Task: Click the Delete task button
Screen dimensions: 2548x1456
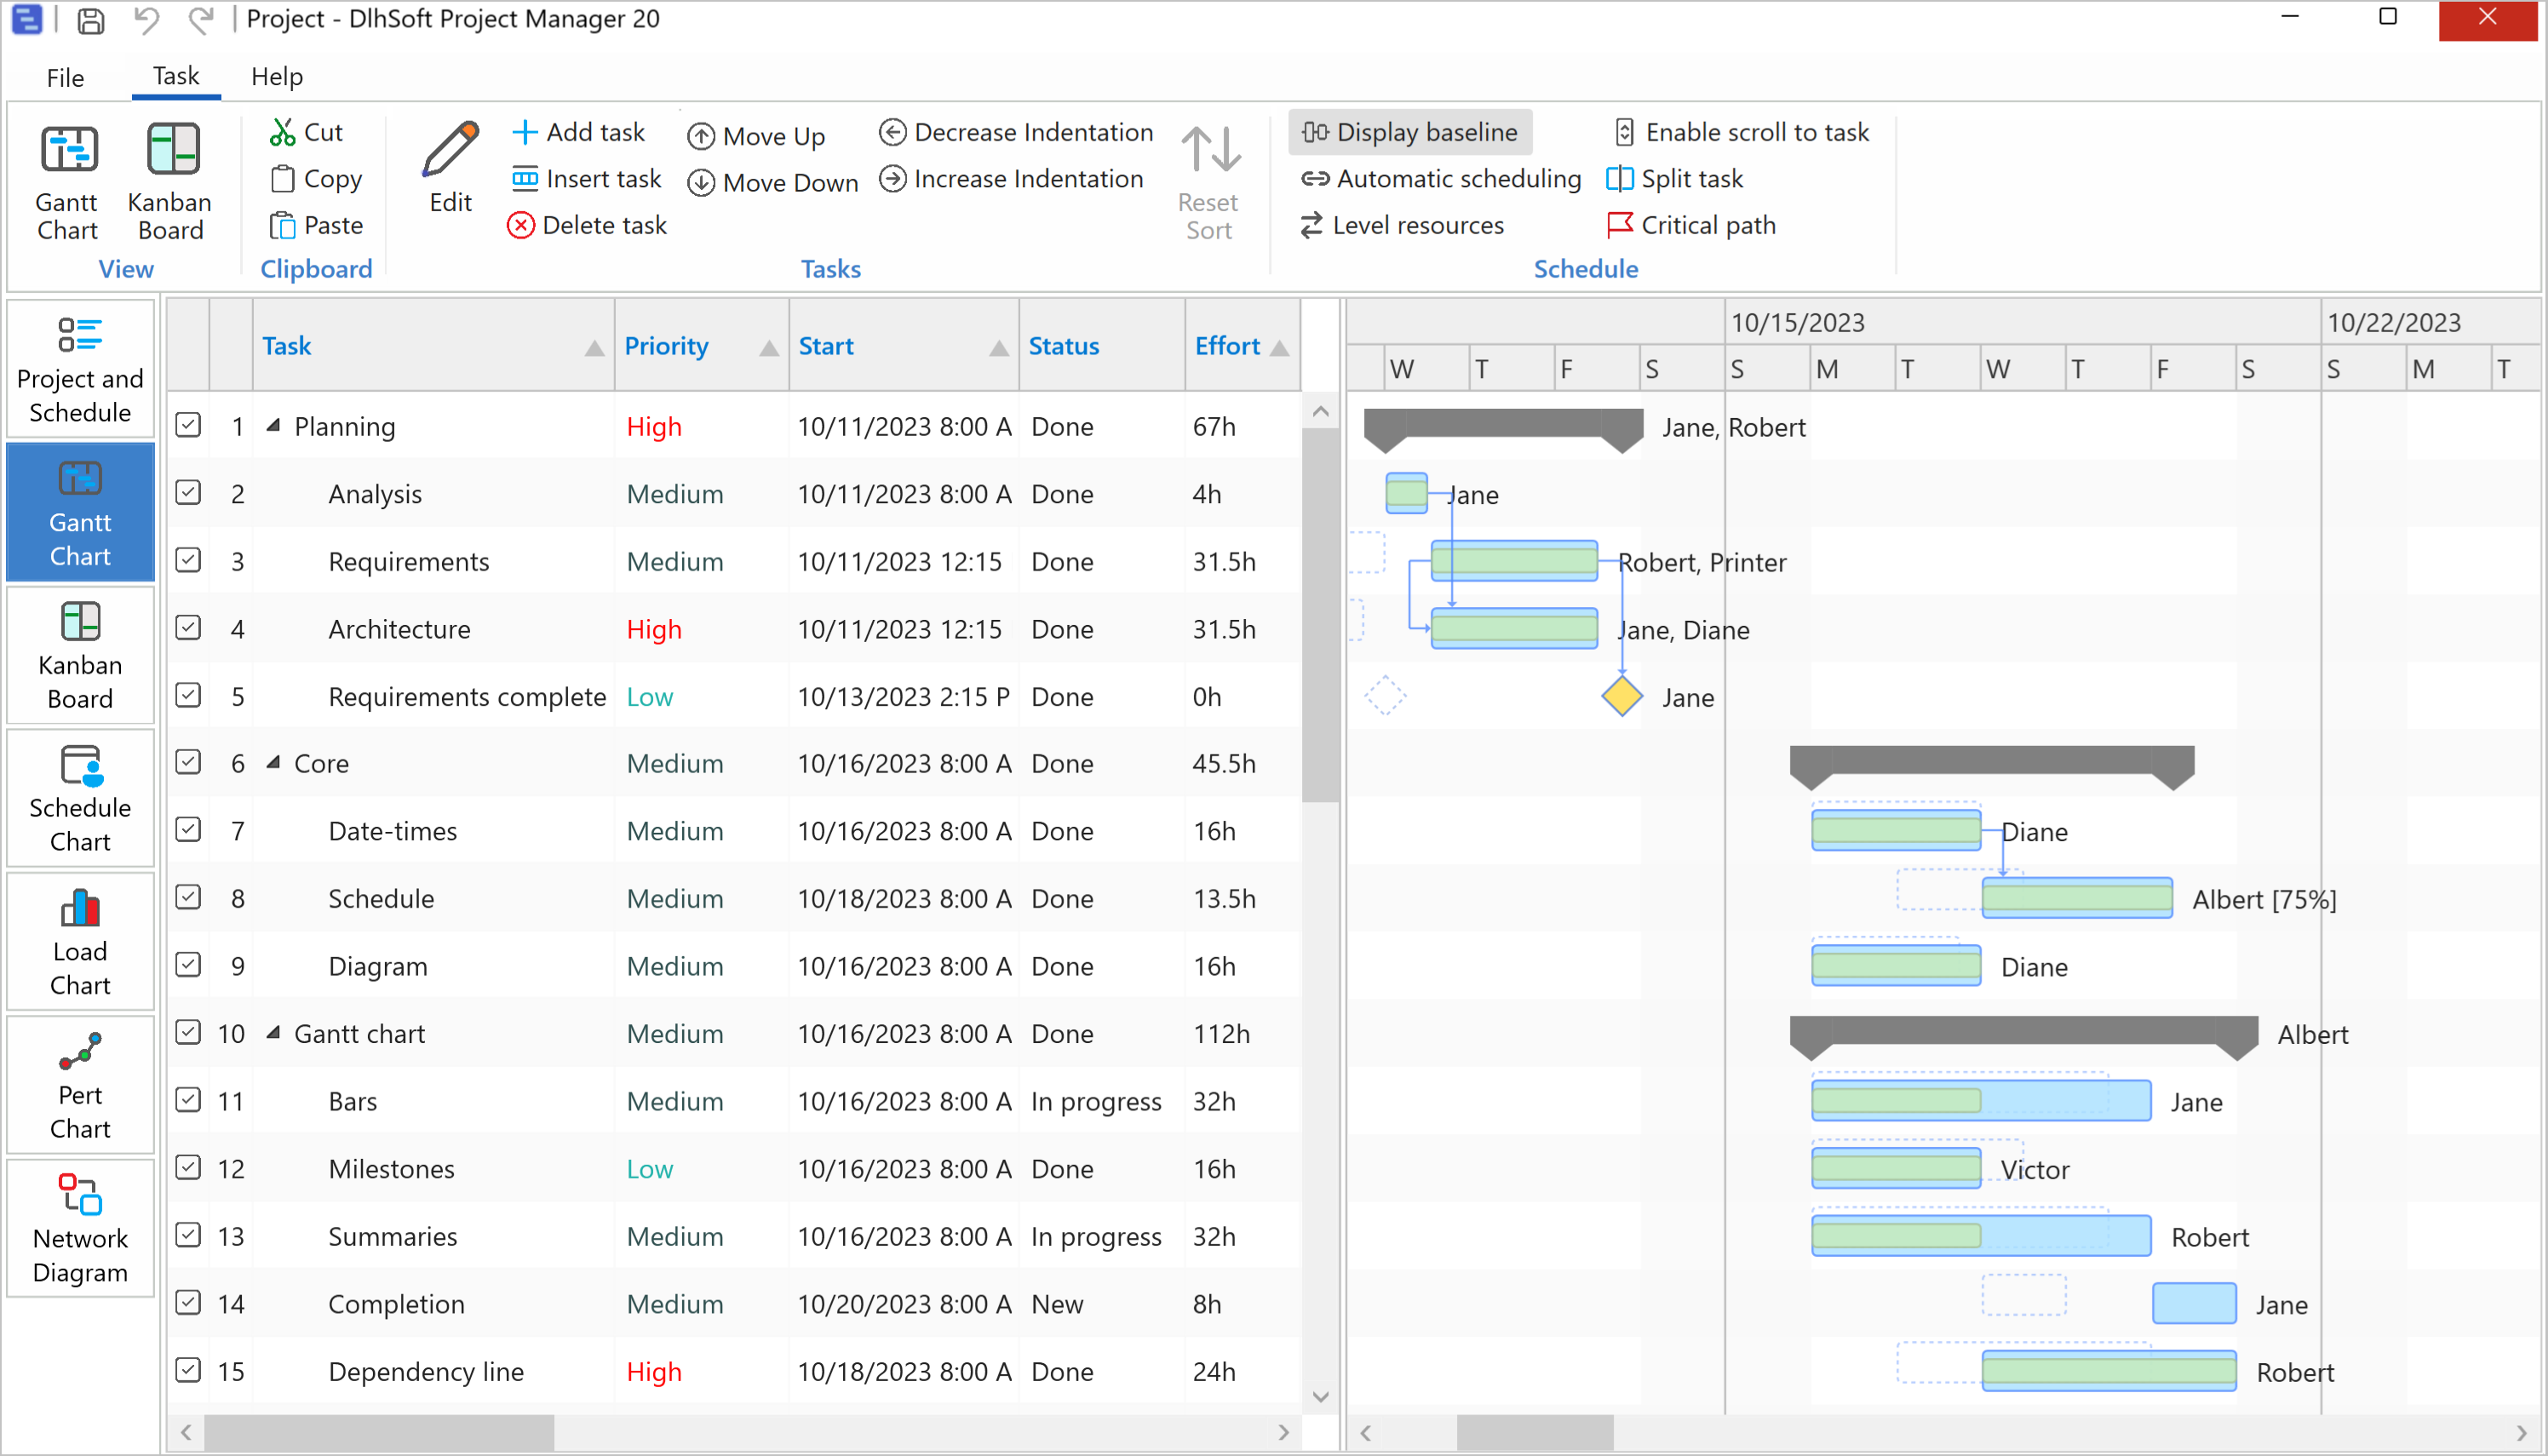Action: [587, 225]
